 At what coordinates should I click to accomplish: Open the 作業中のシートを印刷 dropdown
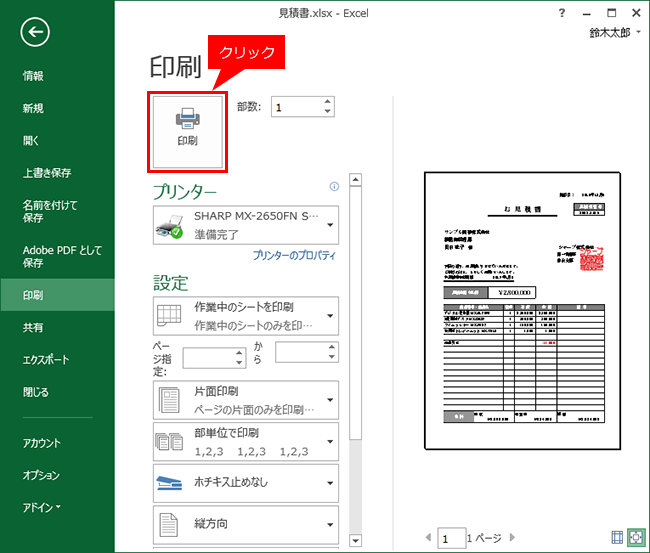pyautogui.click(x=246, y=316)
